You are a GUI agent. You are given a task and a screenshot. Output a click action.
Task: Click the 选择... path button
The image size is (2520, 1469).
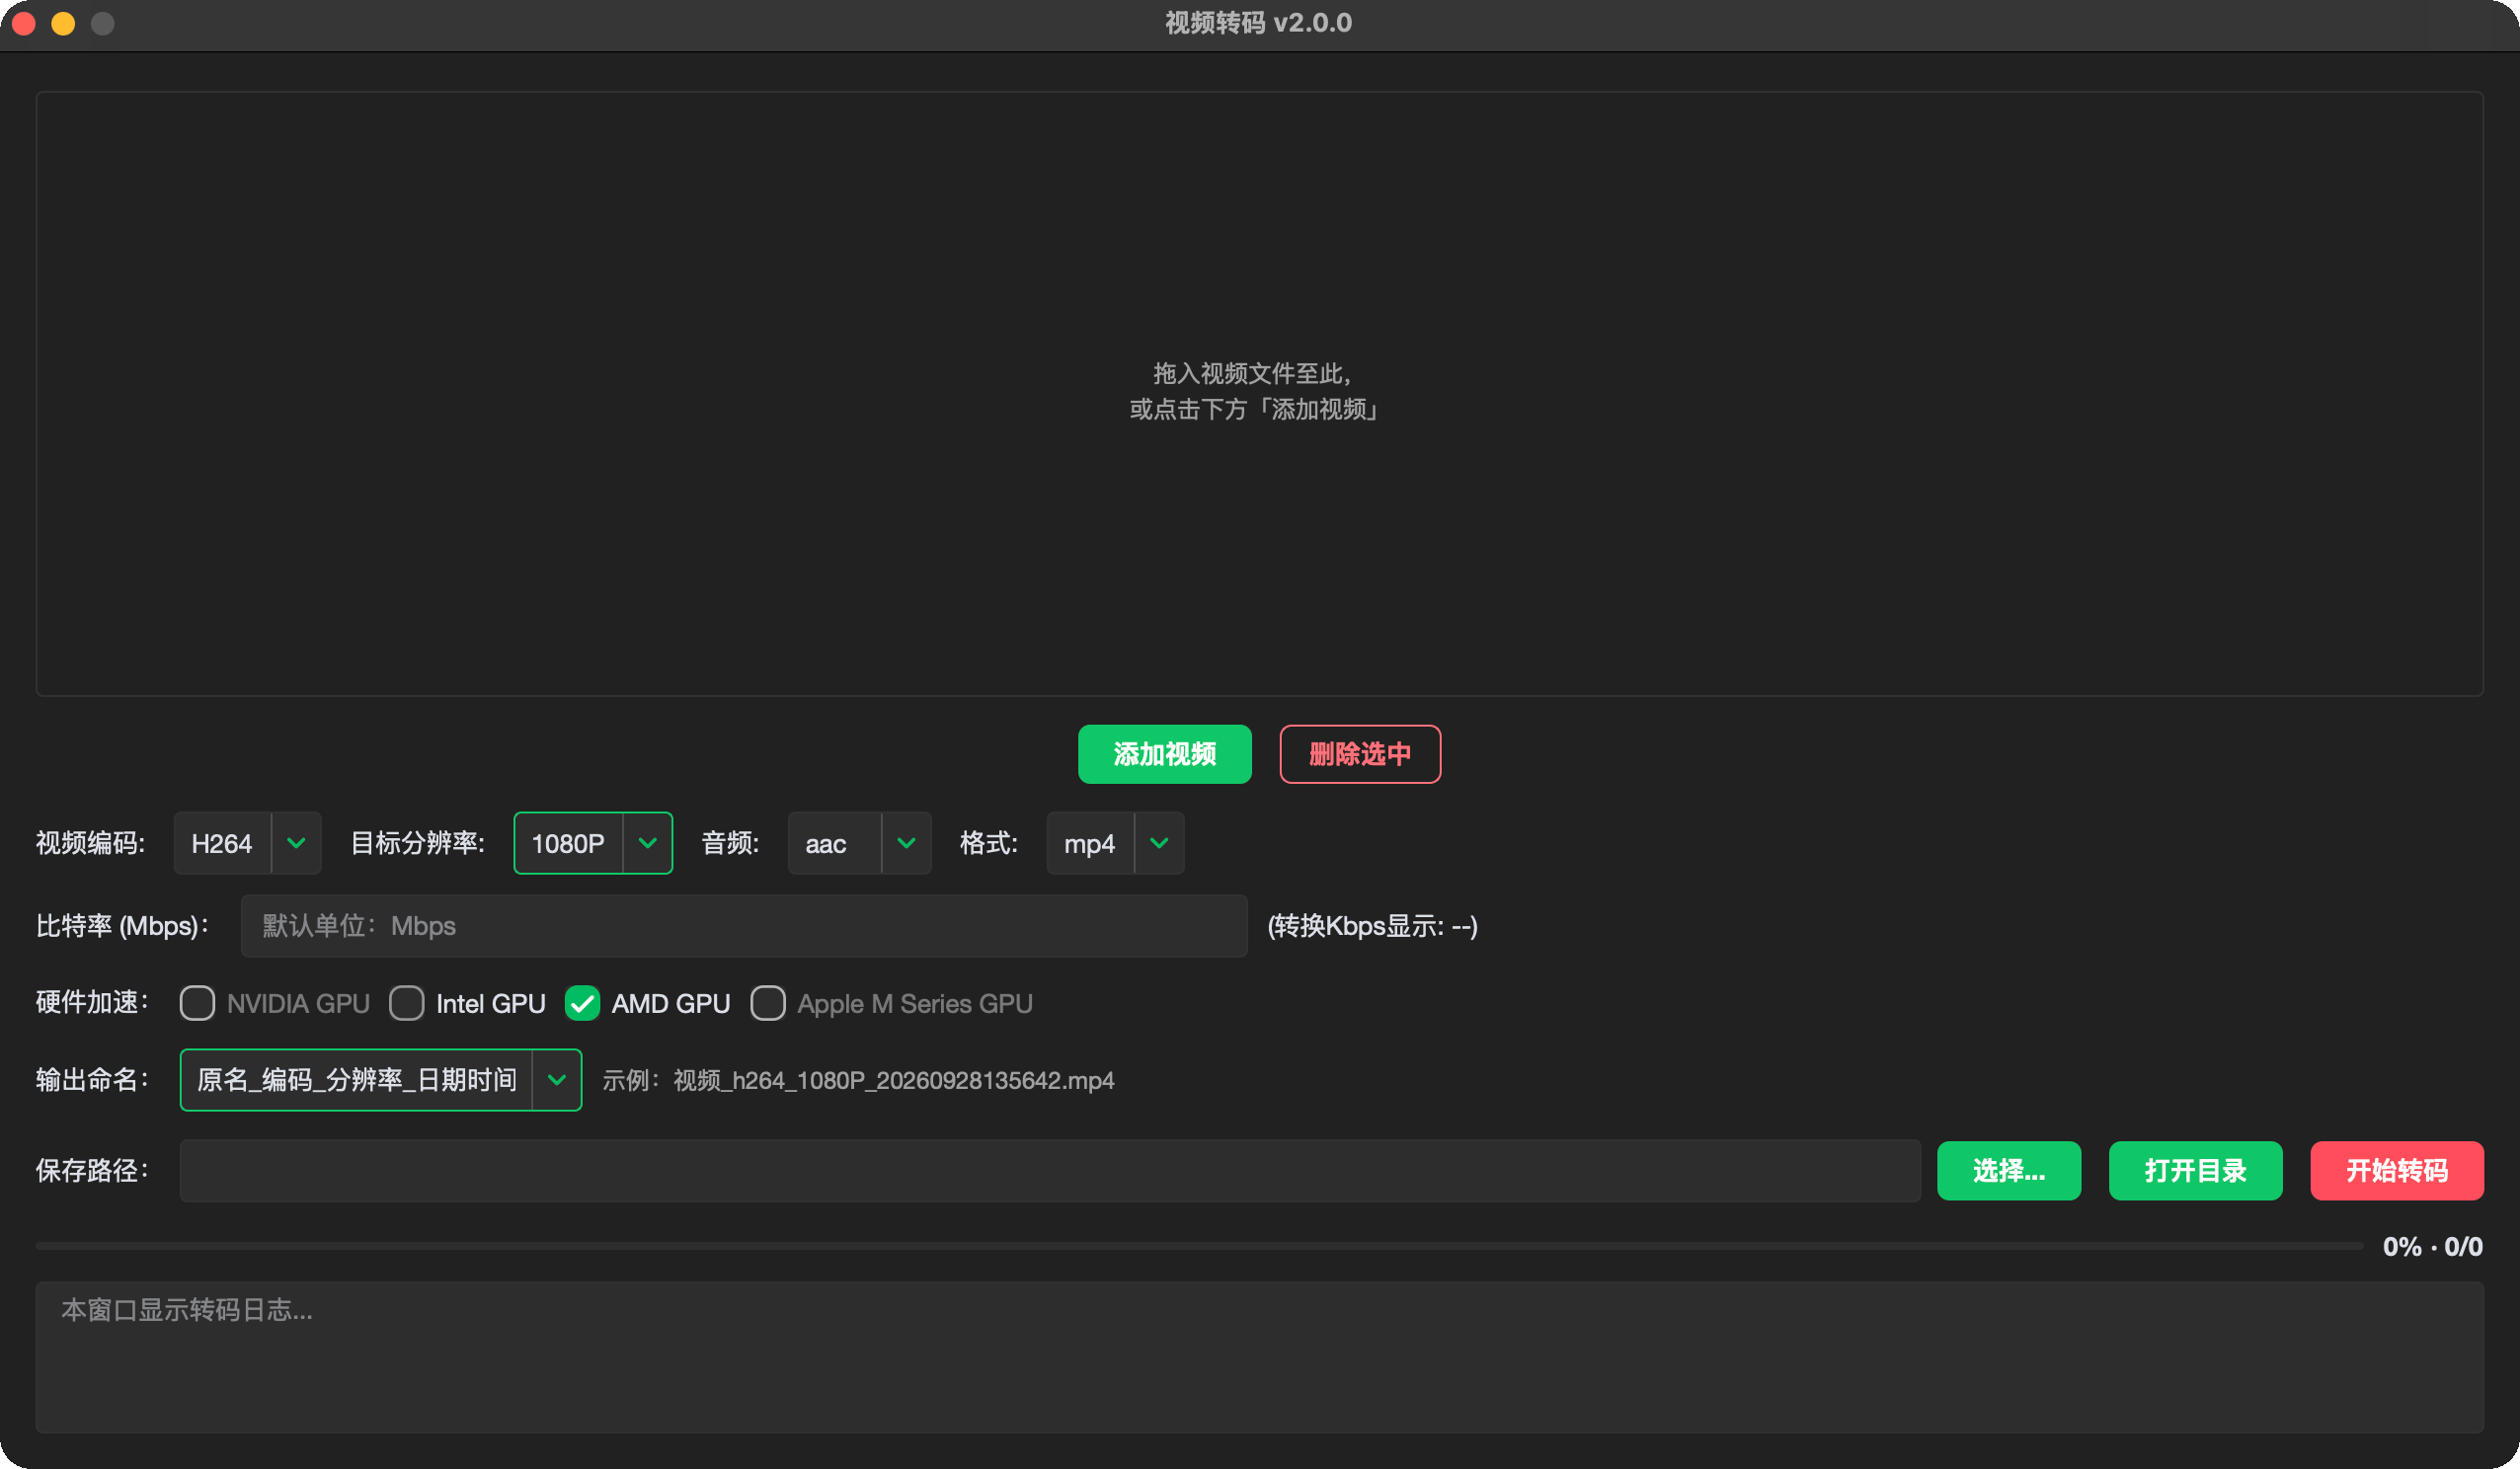(2009, 1170)
